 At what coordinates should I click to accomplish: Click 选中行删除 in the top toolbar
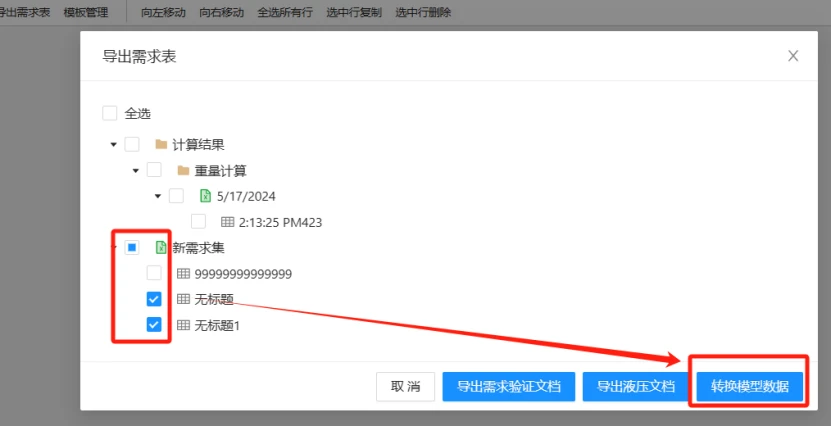423,12
